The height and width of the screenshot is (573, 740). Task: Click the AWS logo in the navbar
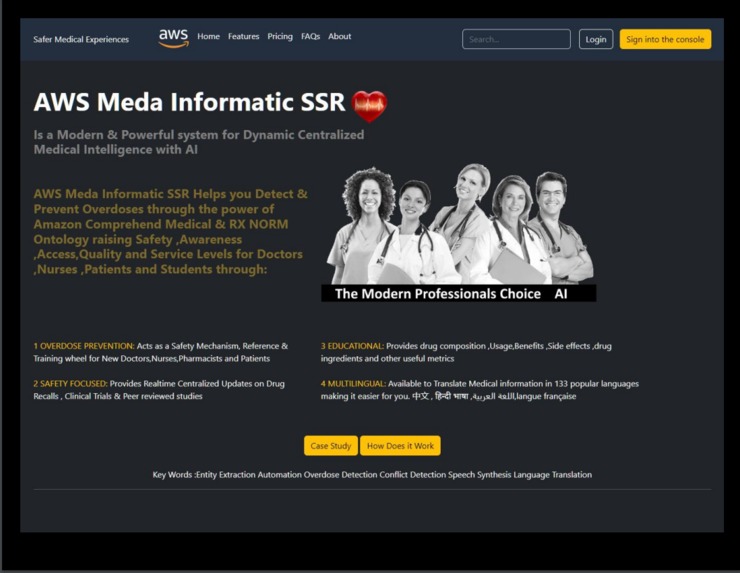[174, 38]
